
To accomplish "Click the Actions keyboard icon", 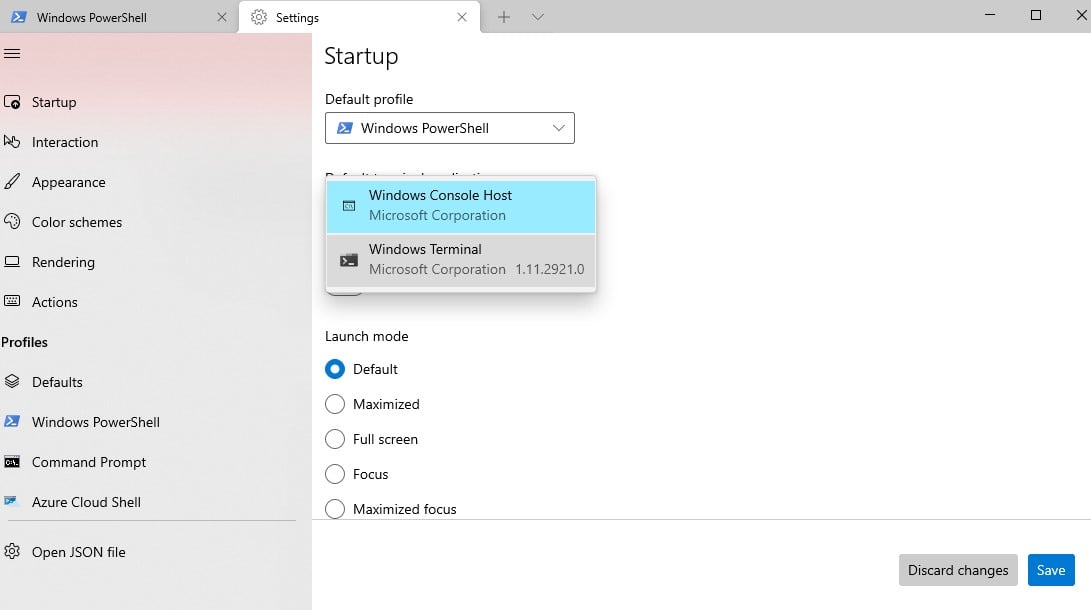I will point(13,302).
